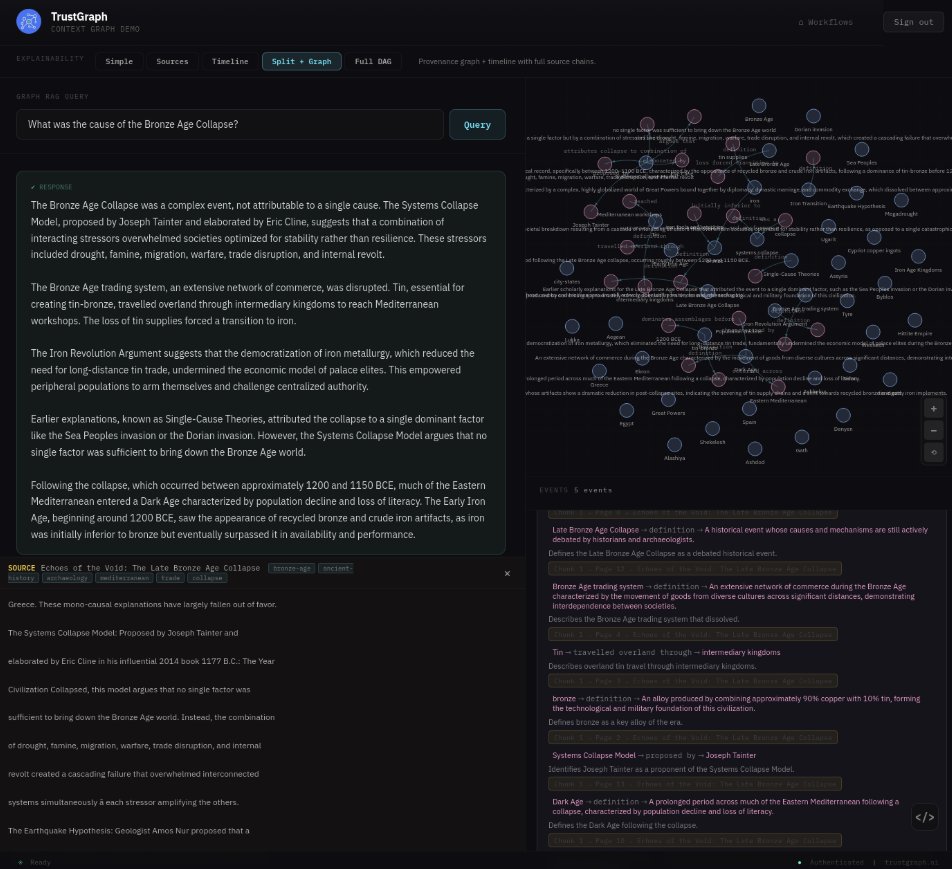This screenshot has width=952, height=869.
Task: Reset the graph view
Action: [934, 452]
